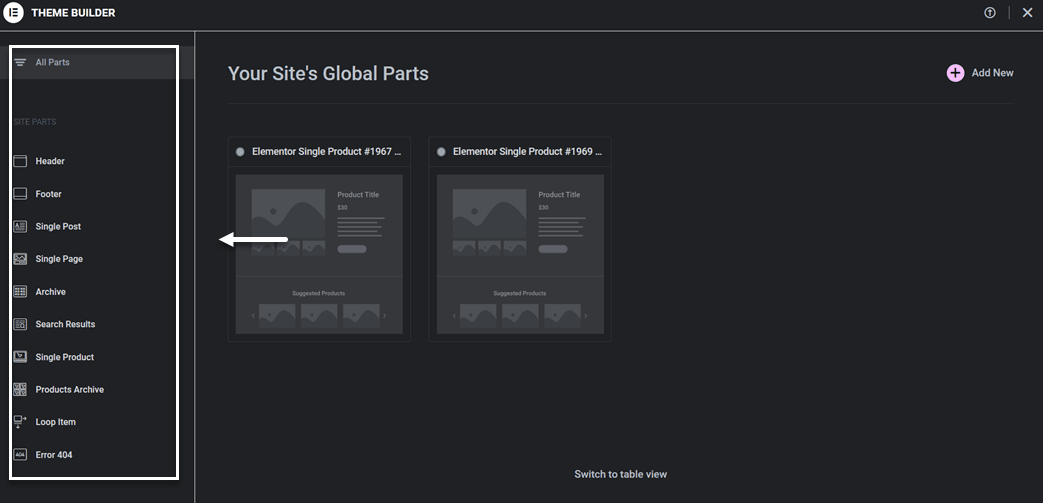Screen dimensions: 1043x503
Task: Click the Loop Item icon
Action: click(x=20, y=422)
